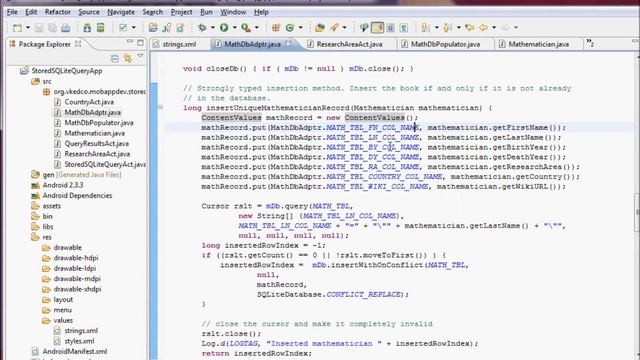Close the MathDbAdptr.java editor tab

tap(288, 44)
